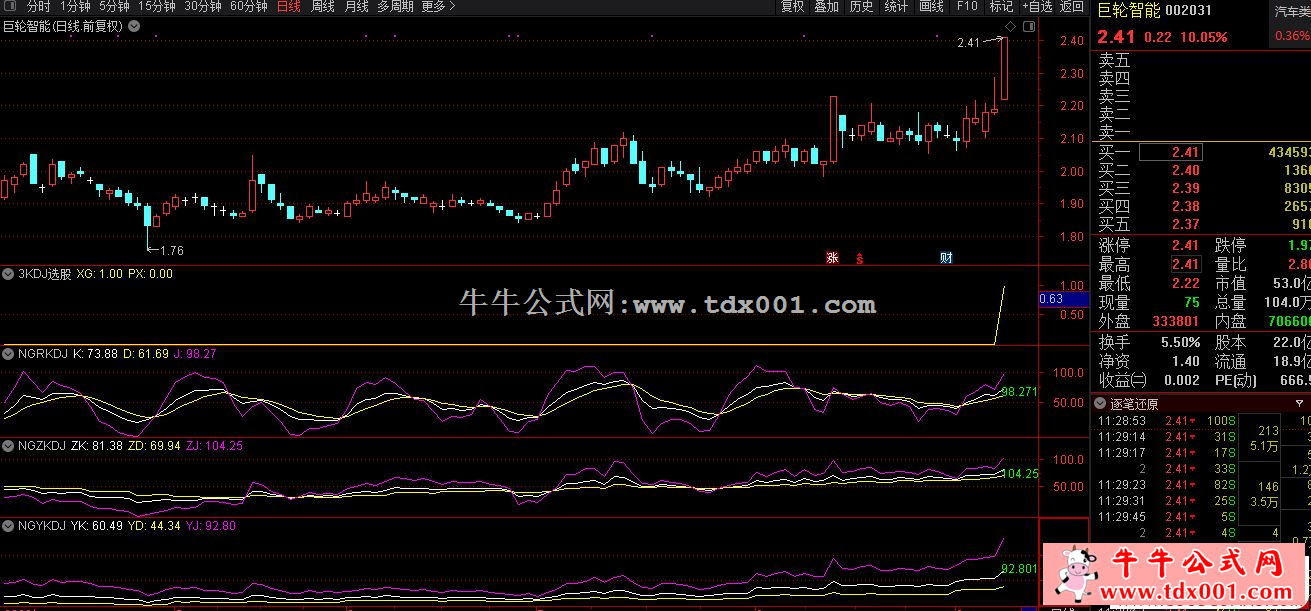Open the 统计 statistics tool
This screenshot has height=611, width=1311.
click(896, 6)
